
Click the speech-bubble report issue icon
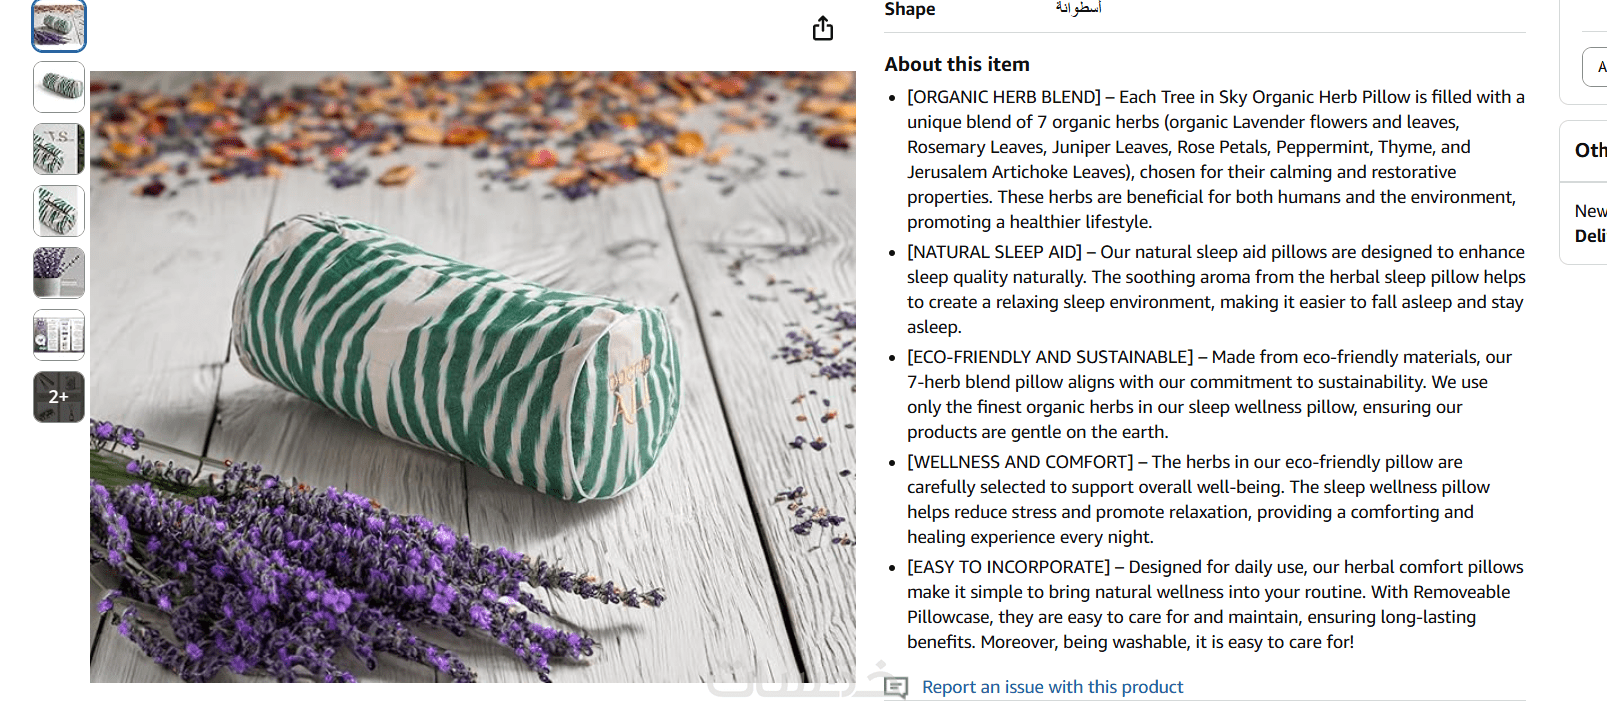click(896, 687)
